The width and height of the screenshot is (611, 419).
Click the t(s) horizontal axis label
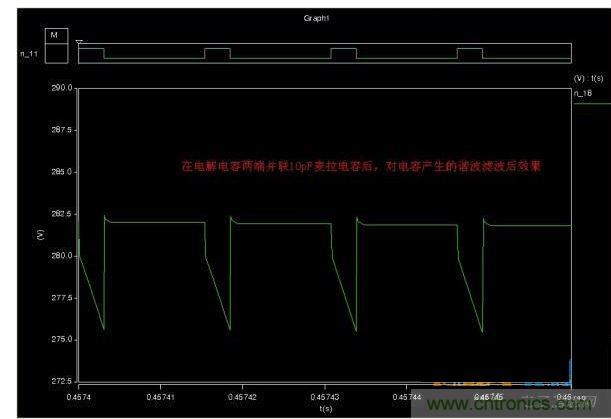point(324,408)
